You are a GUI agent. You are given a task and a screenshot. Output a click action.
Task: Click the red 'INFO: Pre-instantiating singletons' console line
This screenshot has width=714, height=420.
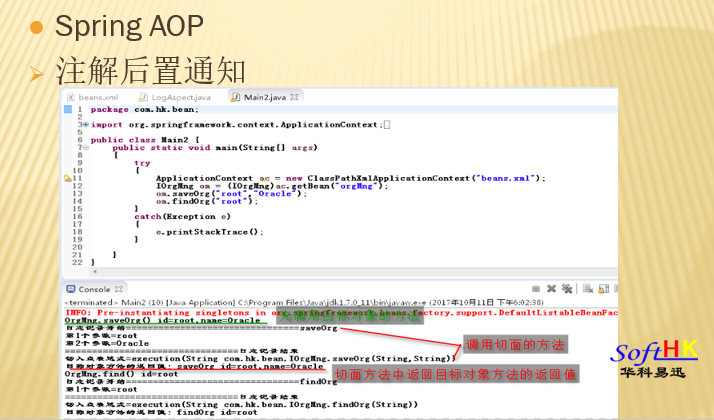(x=342, y=312)
